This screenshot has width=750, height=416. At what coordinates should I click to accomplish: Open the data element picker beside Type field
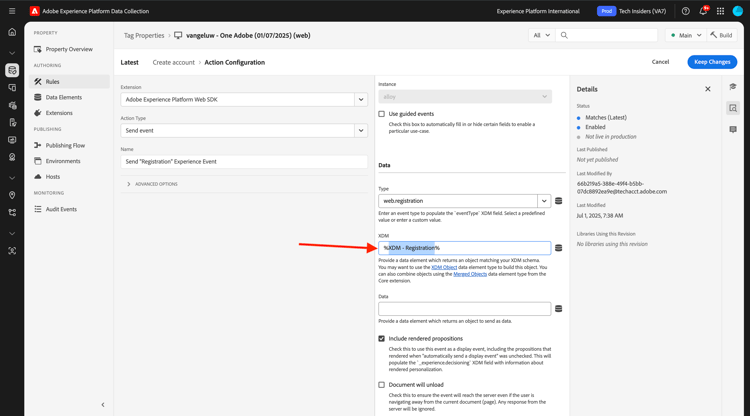[558, 201]
